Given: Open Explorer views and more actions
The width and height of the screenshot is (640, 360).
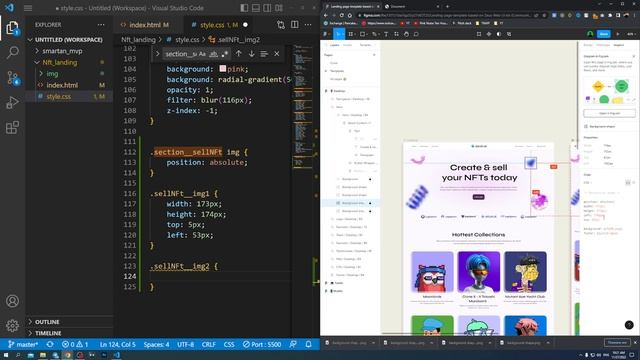Looking at the screenshot, I should tap(101, 25).
